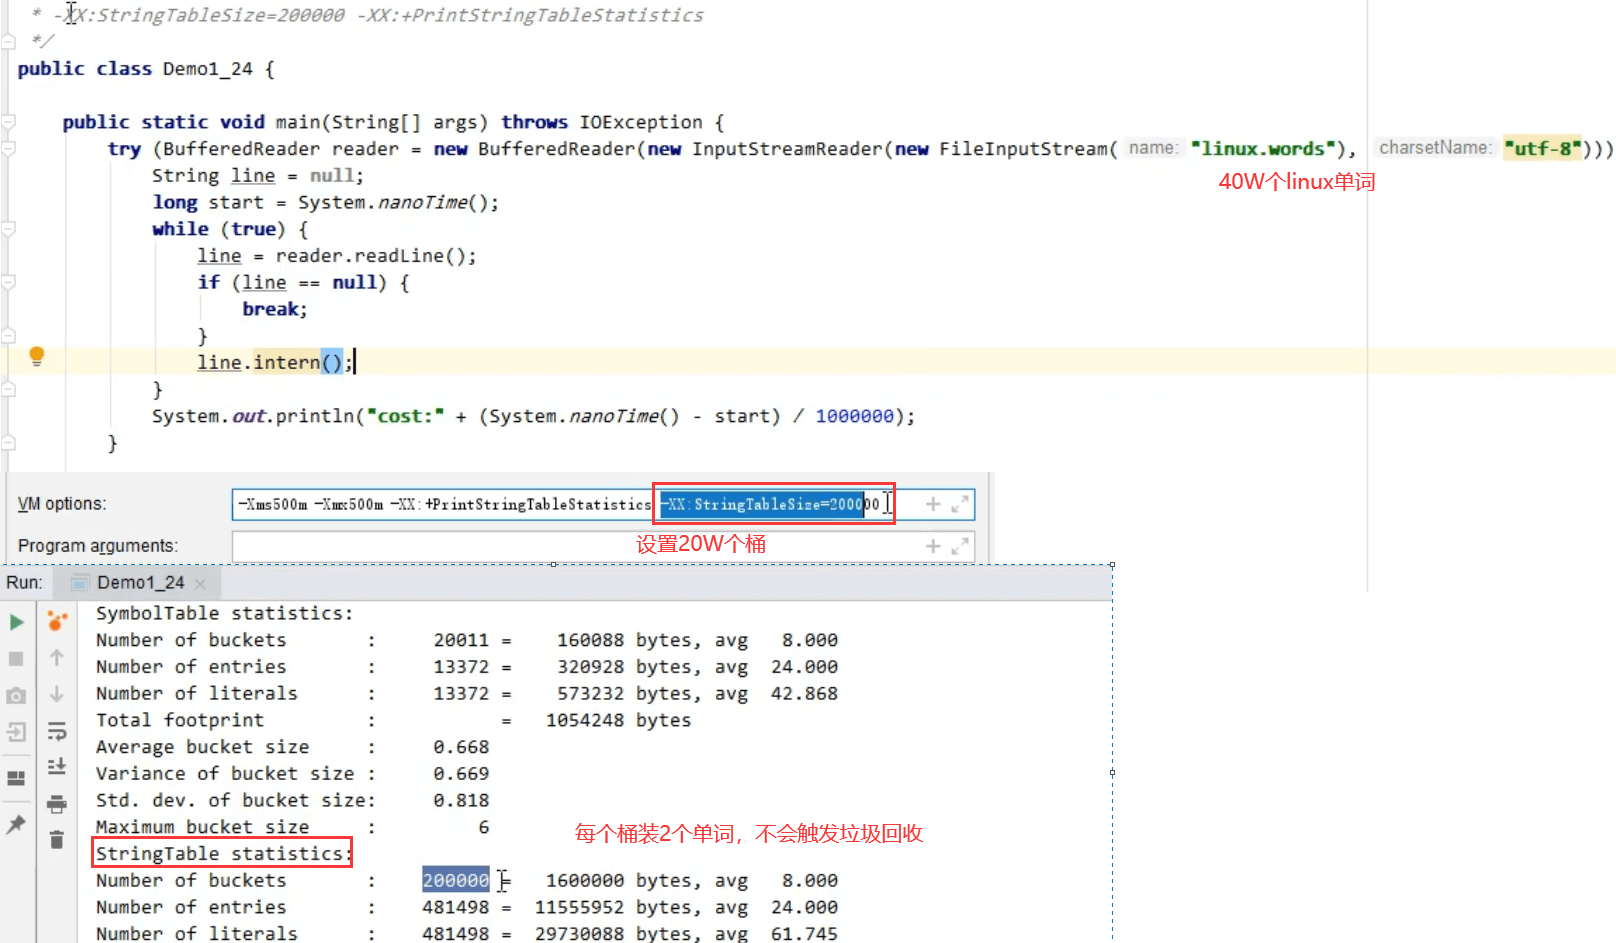Click the -XX:+PrintStringTableStatistics comment text

[x=530, y=15]
